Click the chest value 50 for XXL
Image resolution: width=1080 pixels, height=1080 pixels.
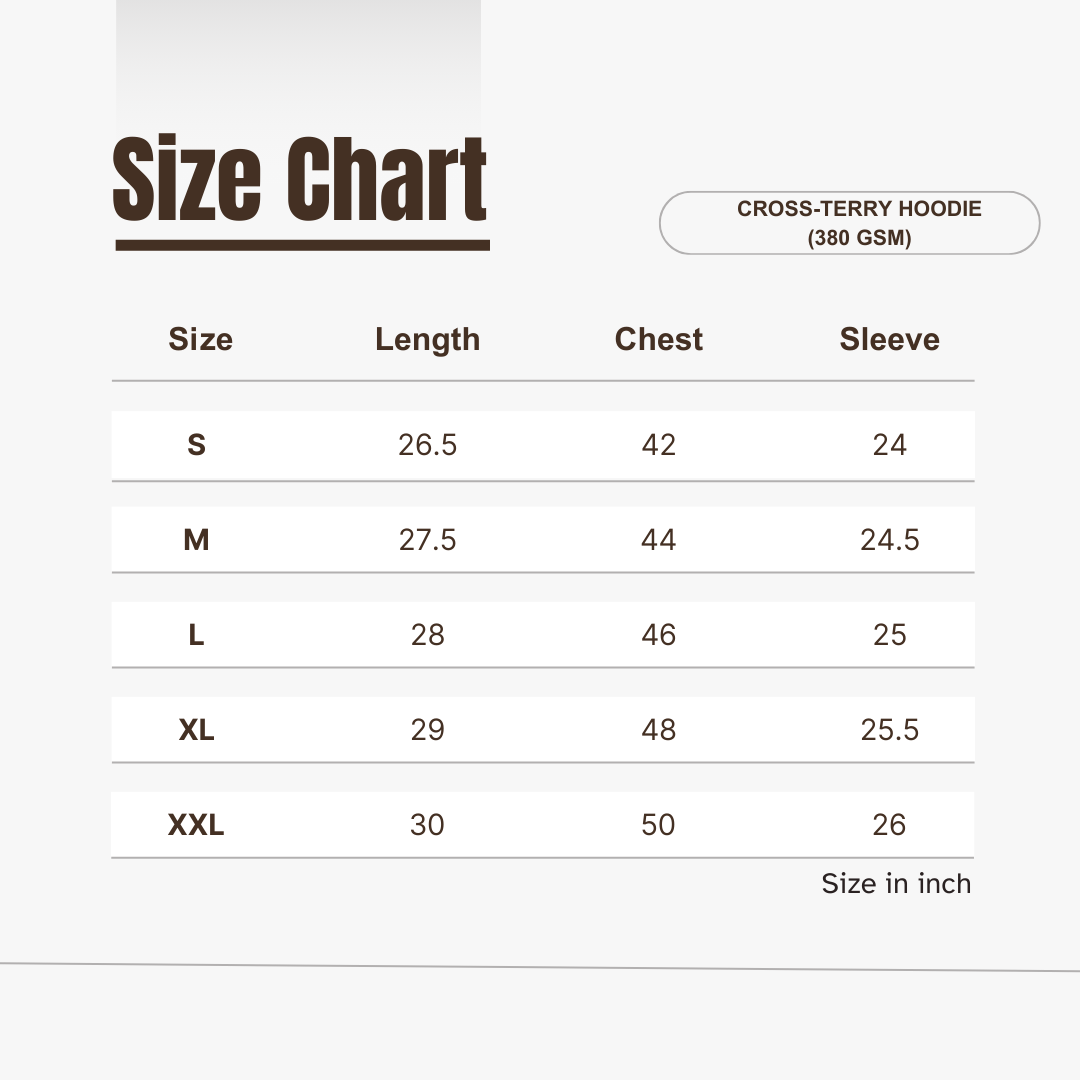658,825
